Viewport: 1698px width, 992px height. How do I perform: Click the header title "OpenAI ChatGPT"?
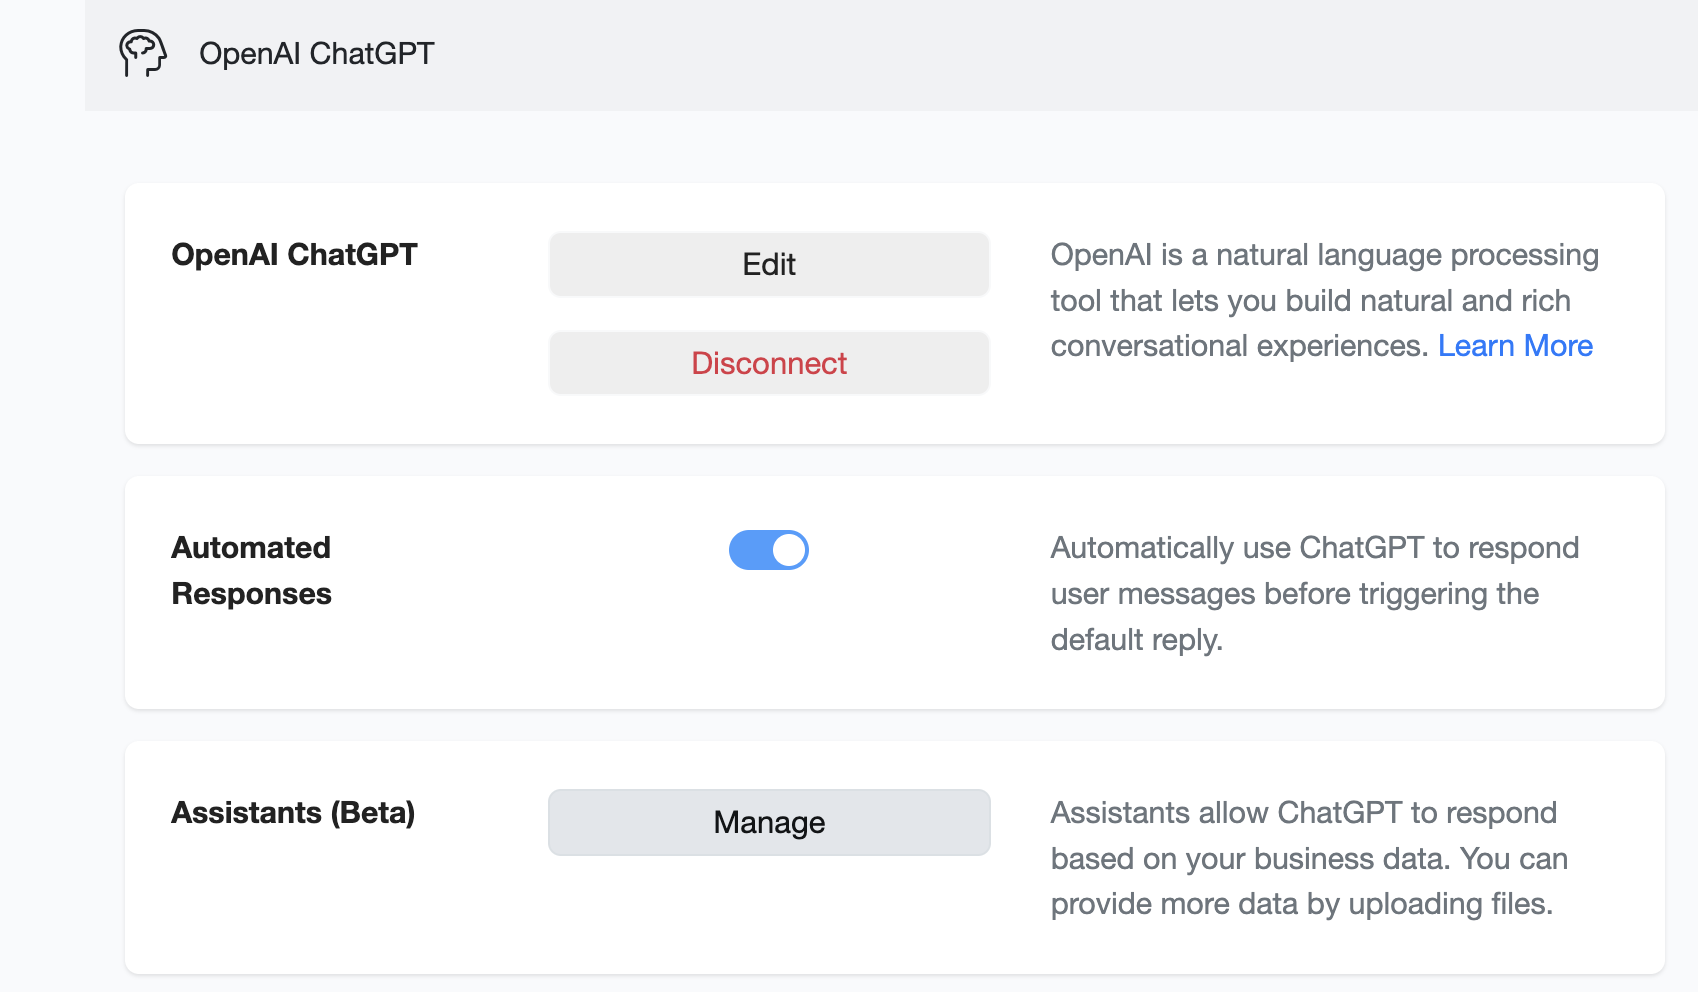click(x=317, y=53)
